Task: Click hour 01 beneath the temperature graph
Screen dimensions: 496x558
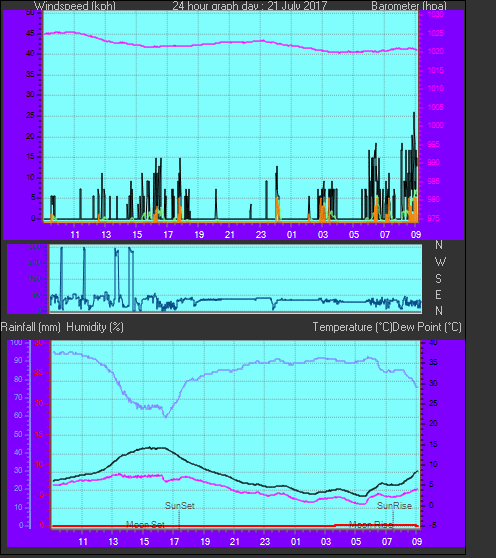Action: (296, 541)
